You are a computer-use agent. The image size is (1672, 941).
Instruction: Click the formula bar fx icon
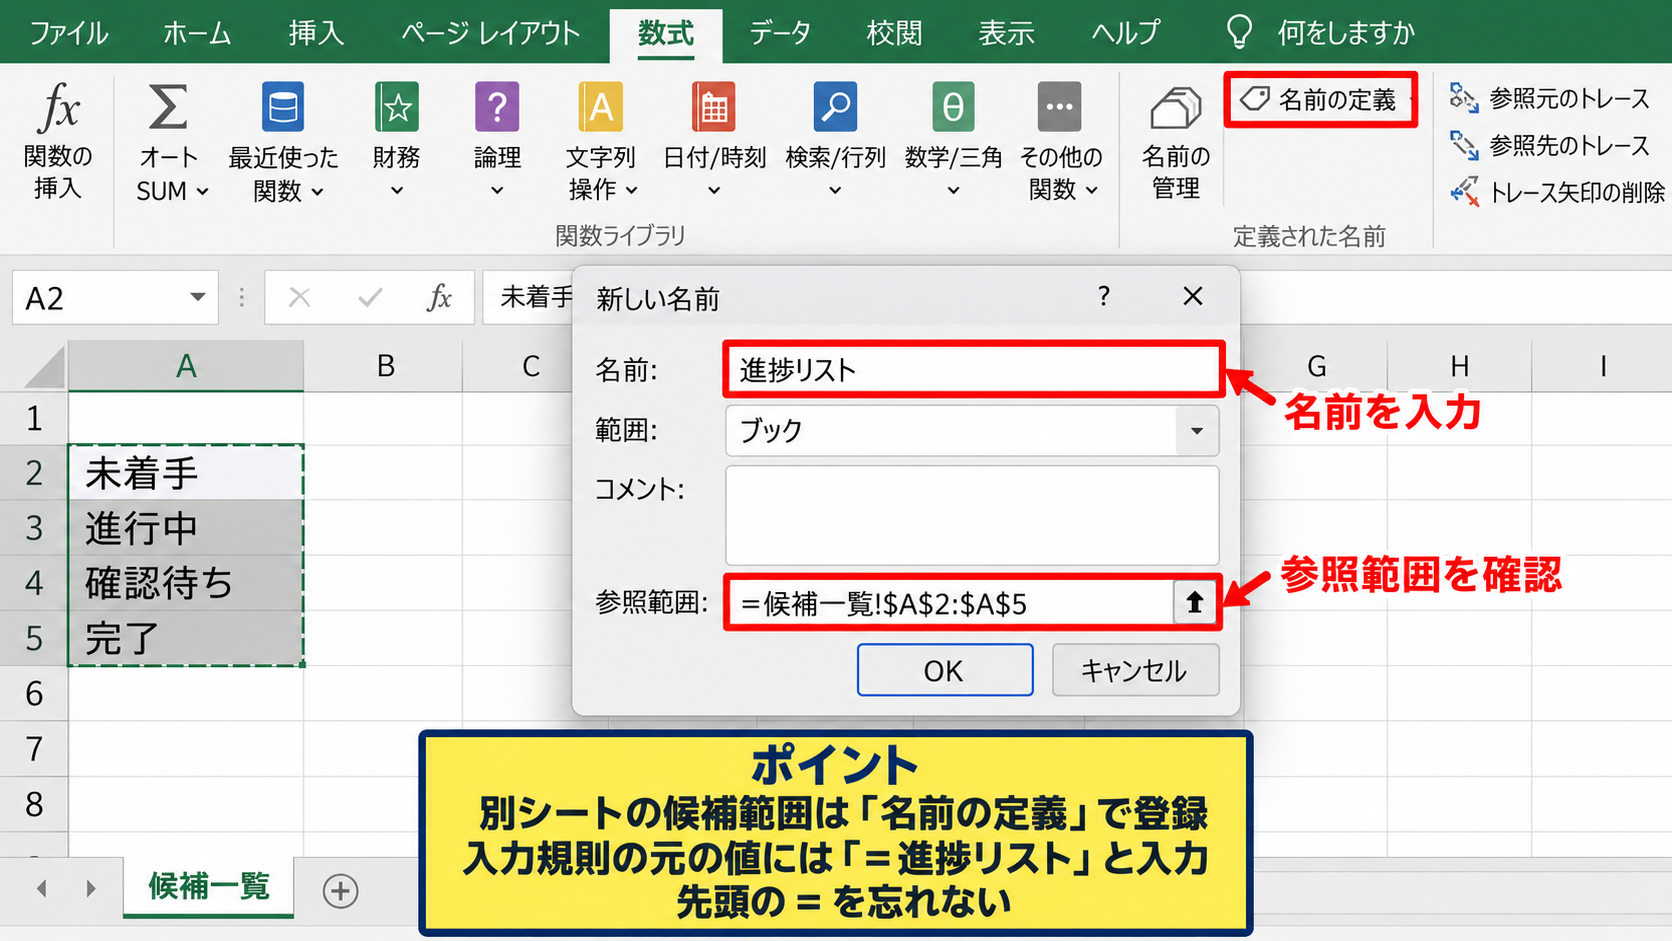coord(439,297)
